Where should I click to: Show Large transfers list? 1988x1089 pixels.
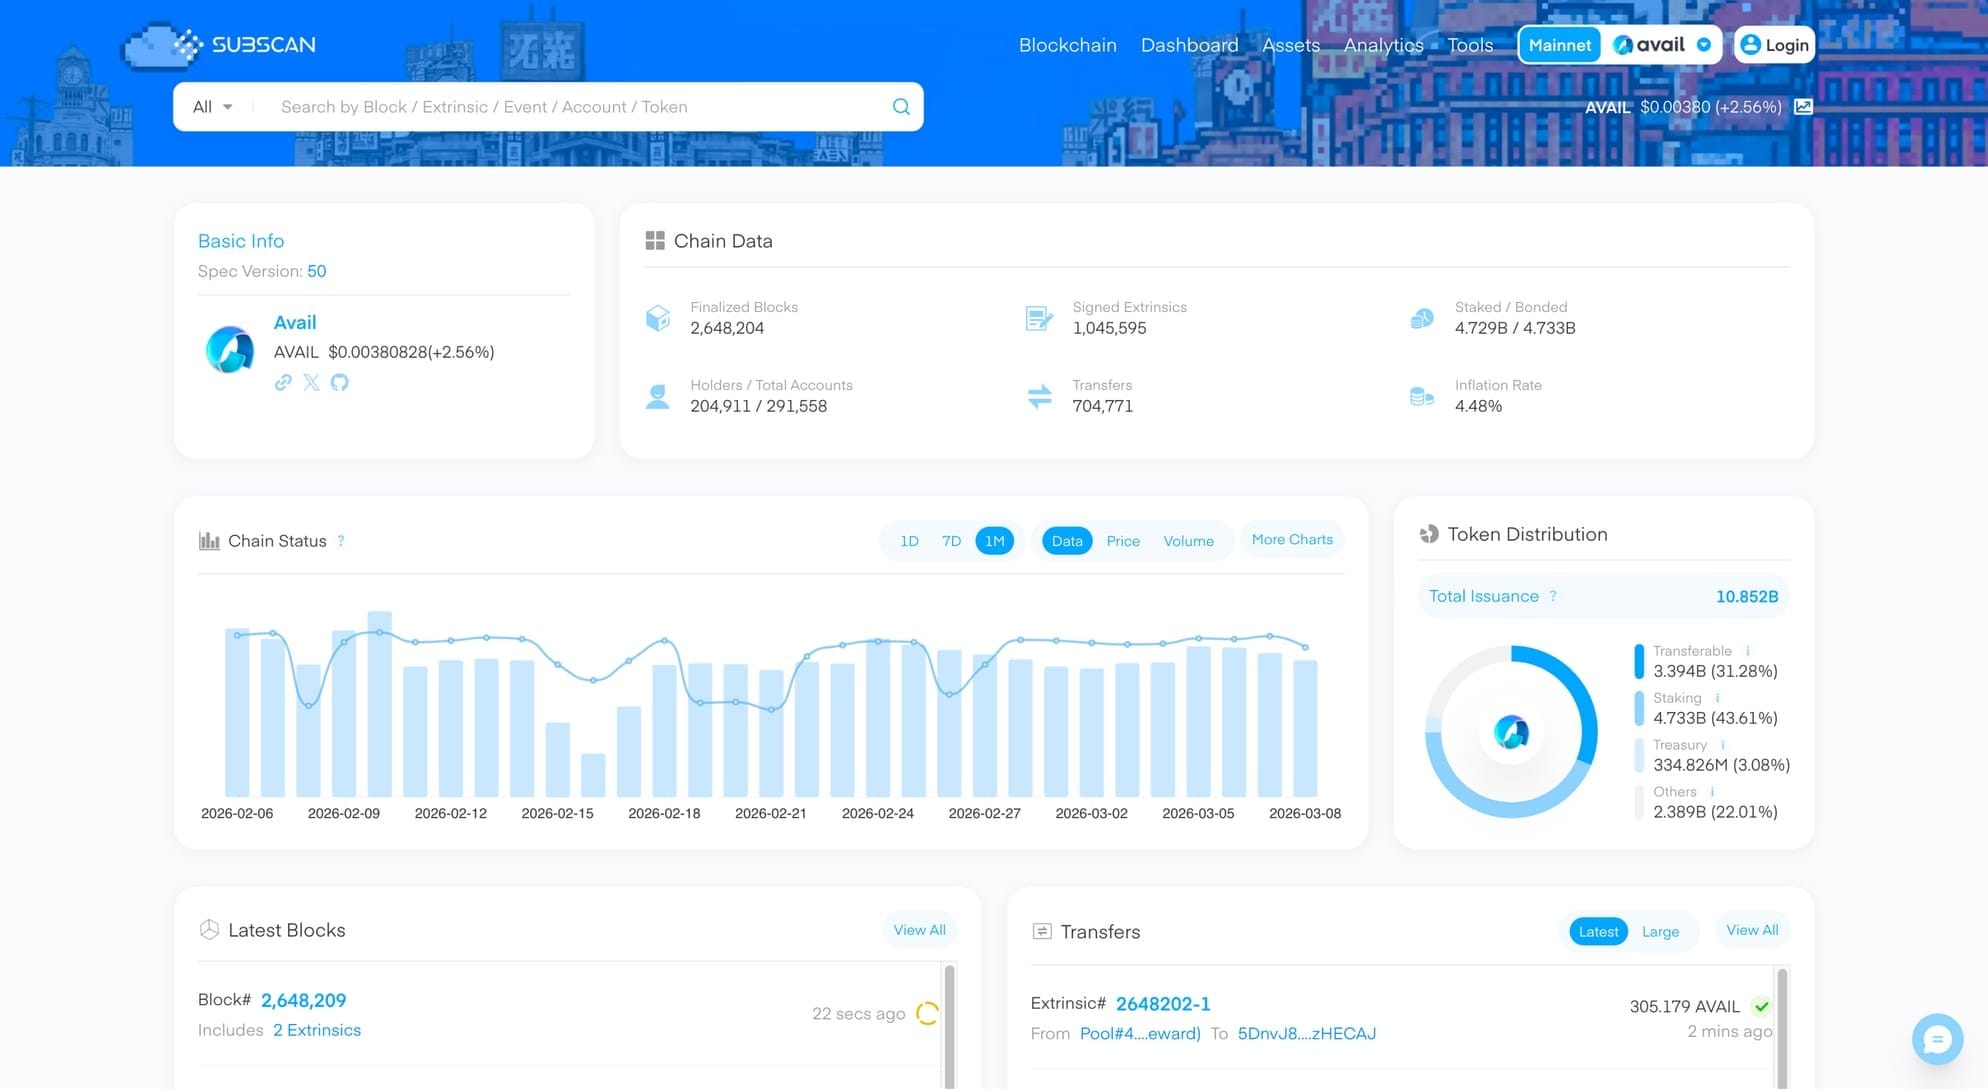(1660, 932)
